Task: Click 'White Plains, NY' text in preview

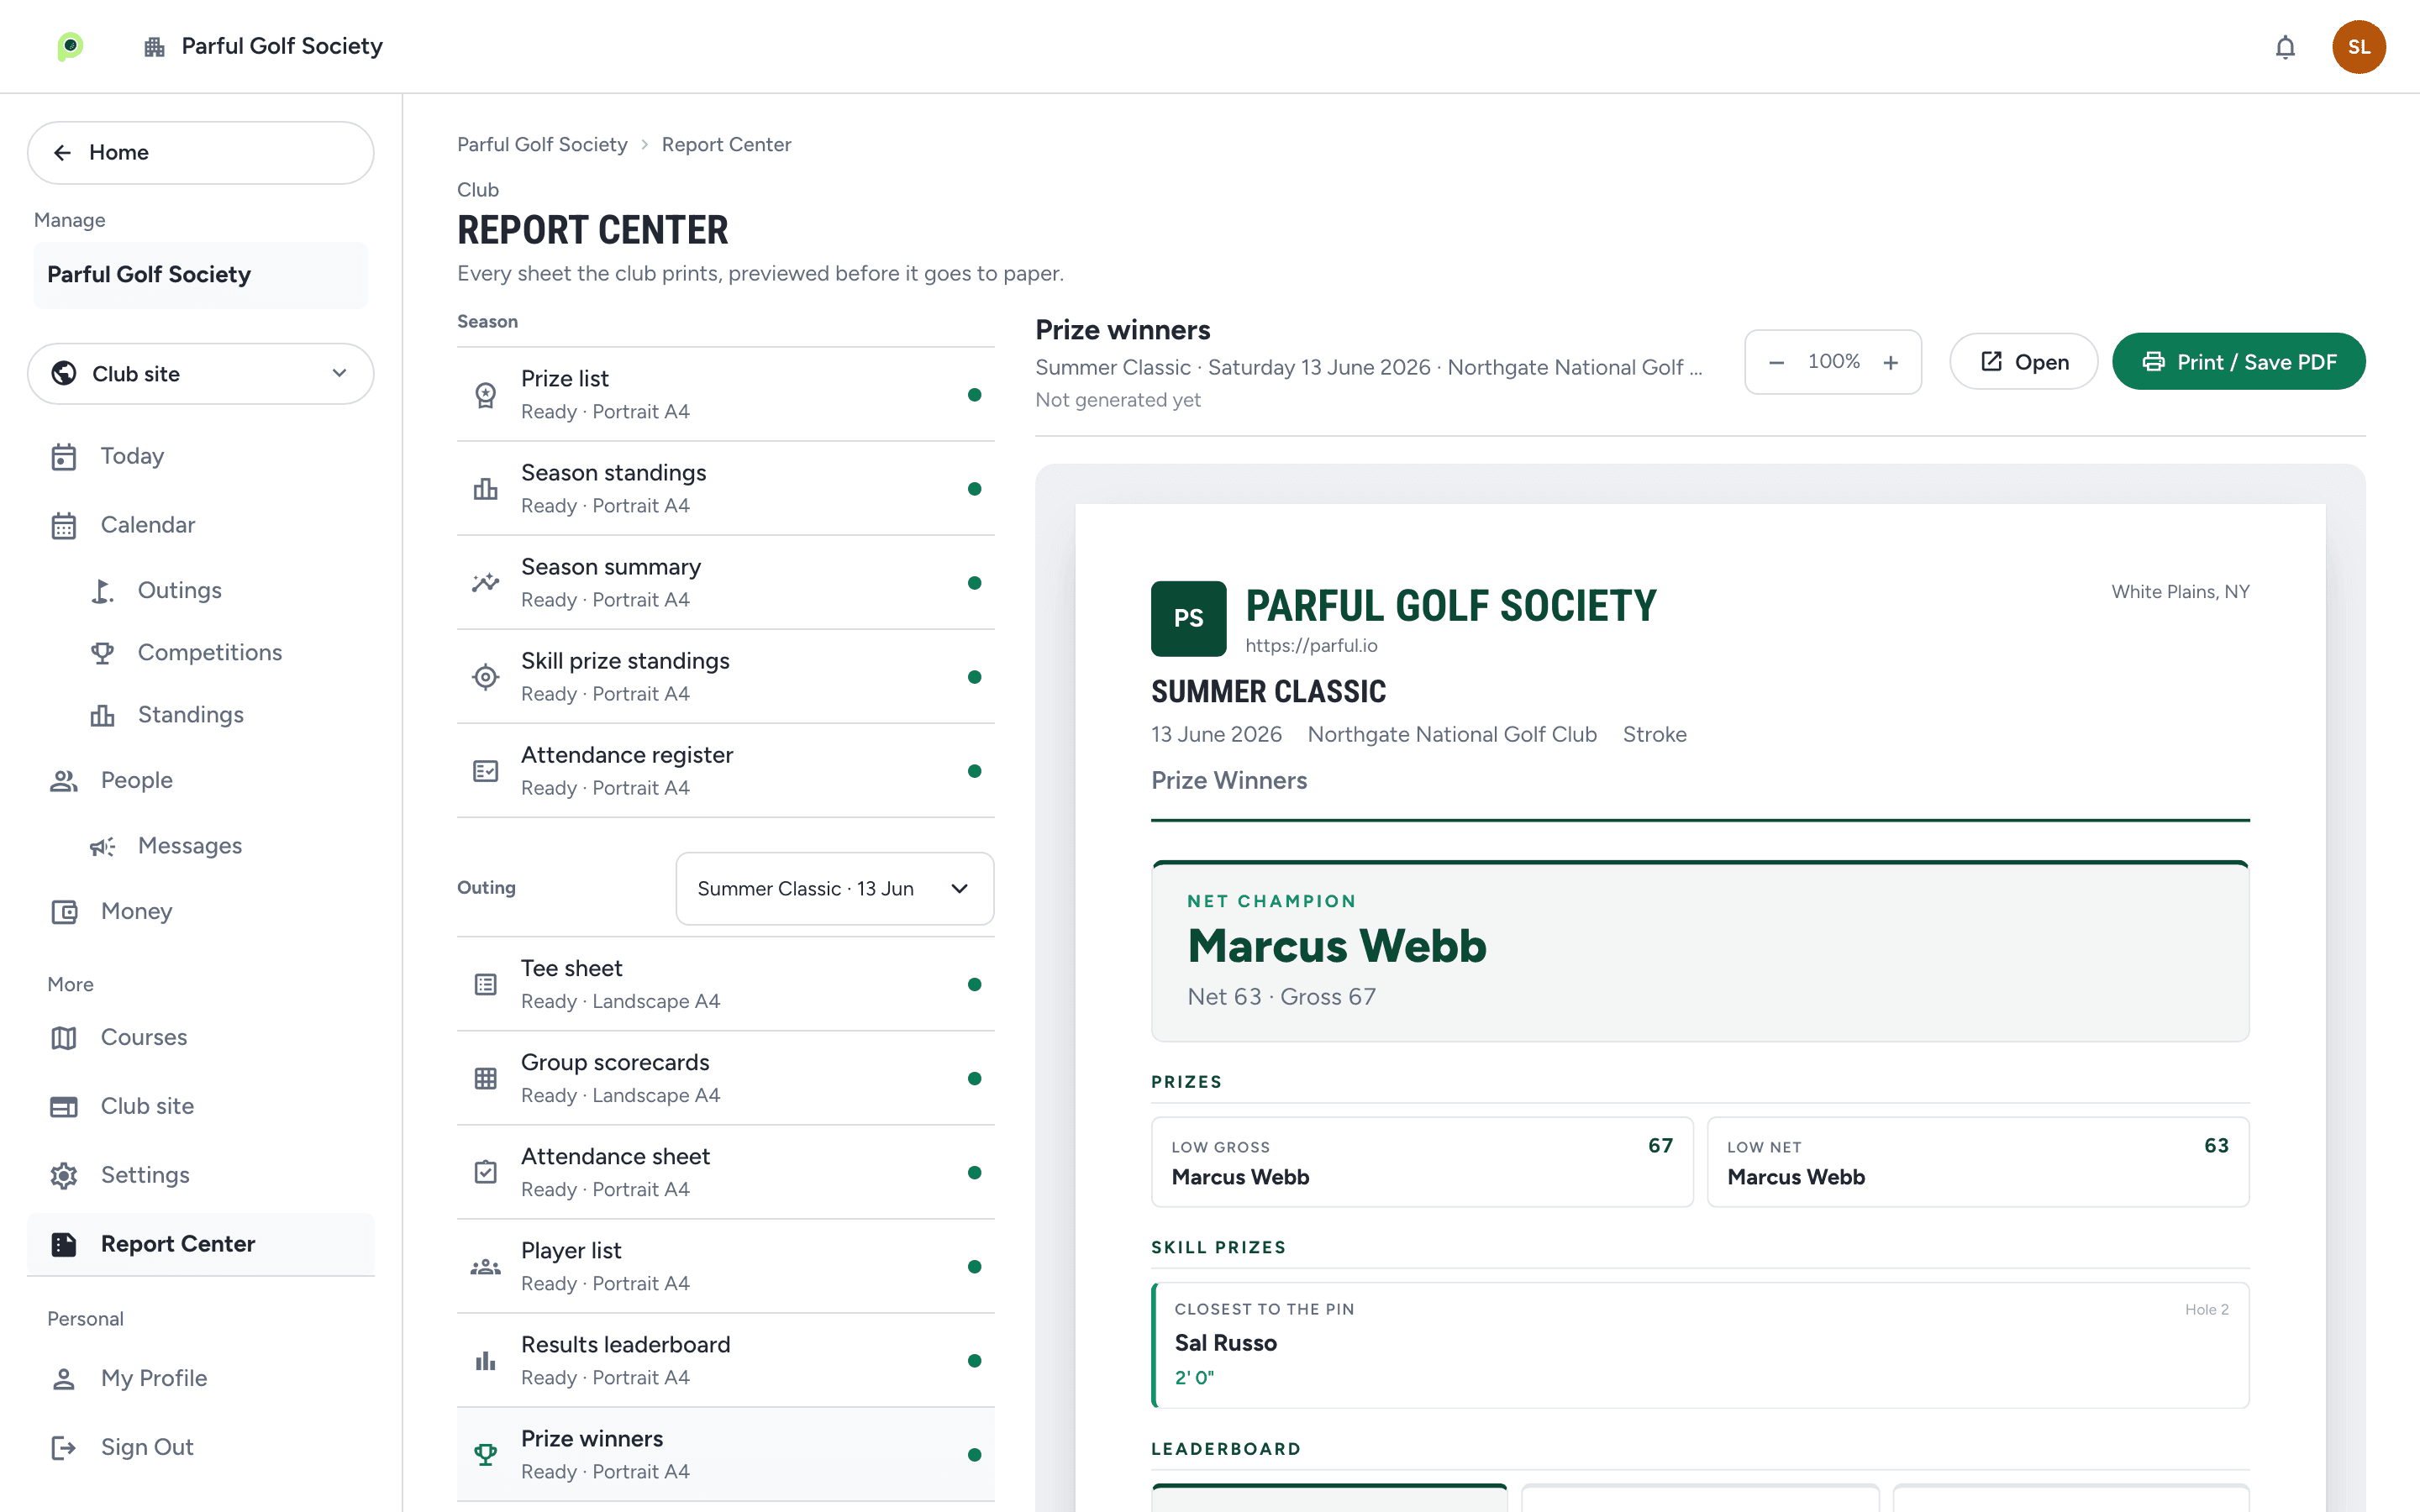Action: (x=2180, y=592)
